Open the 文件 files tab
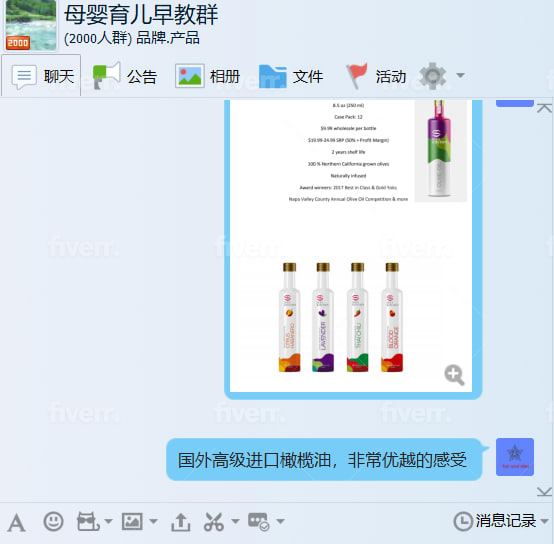The image size is (554, 544). (291, 76)
